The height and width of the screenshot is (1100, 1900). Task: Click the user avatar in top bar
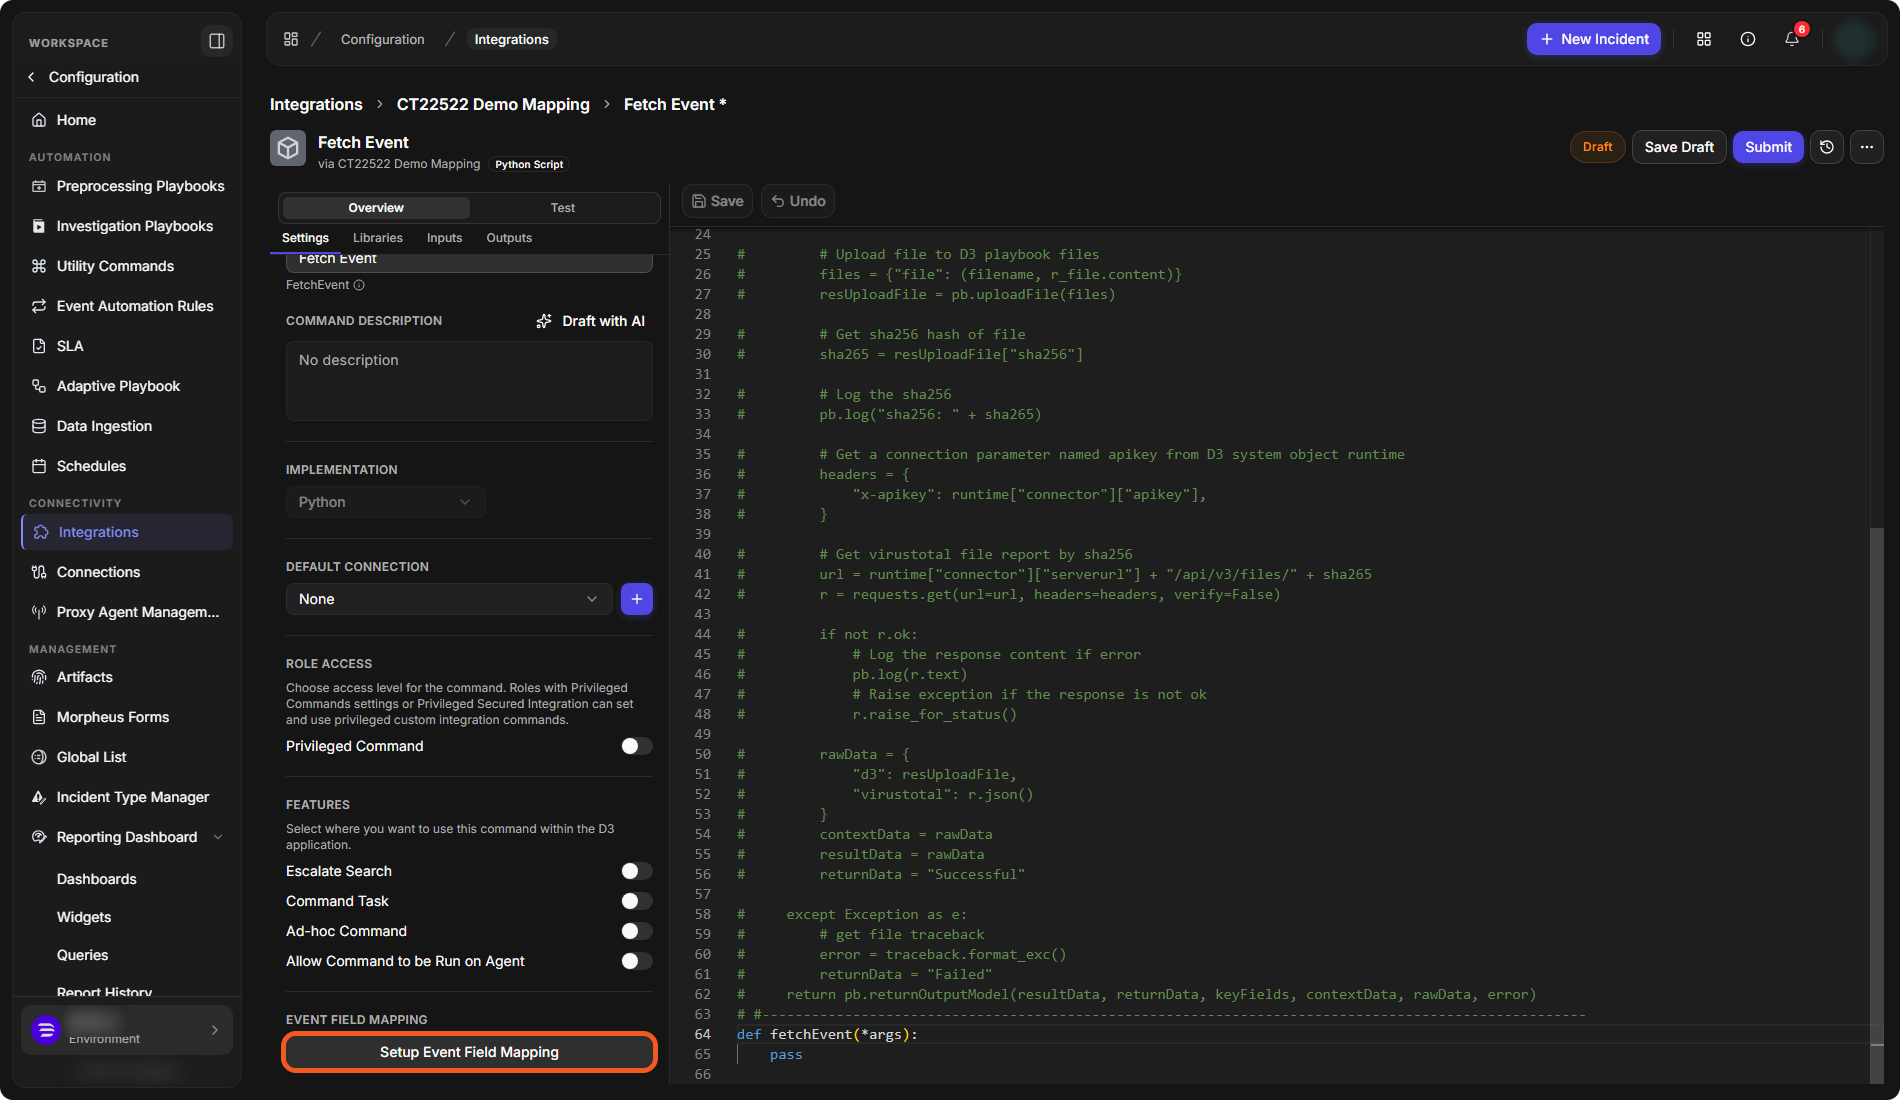(x=1855, y=39)
